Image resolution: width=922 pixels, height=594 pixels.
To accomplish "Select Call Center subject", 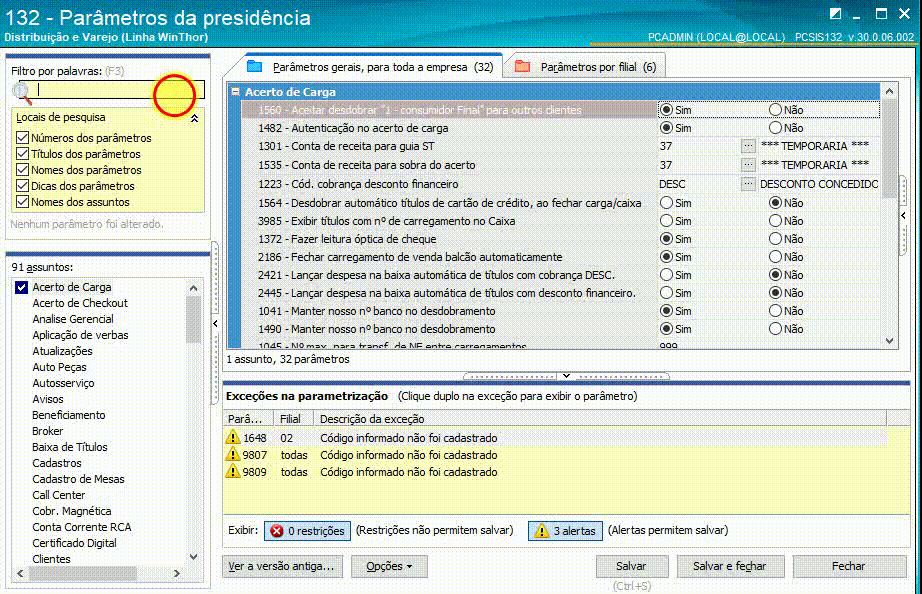I will click(x=59, y=495).
